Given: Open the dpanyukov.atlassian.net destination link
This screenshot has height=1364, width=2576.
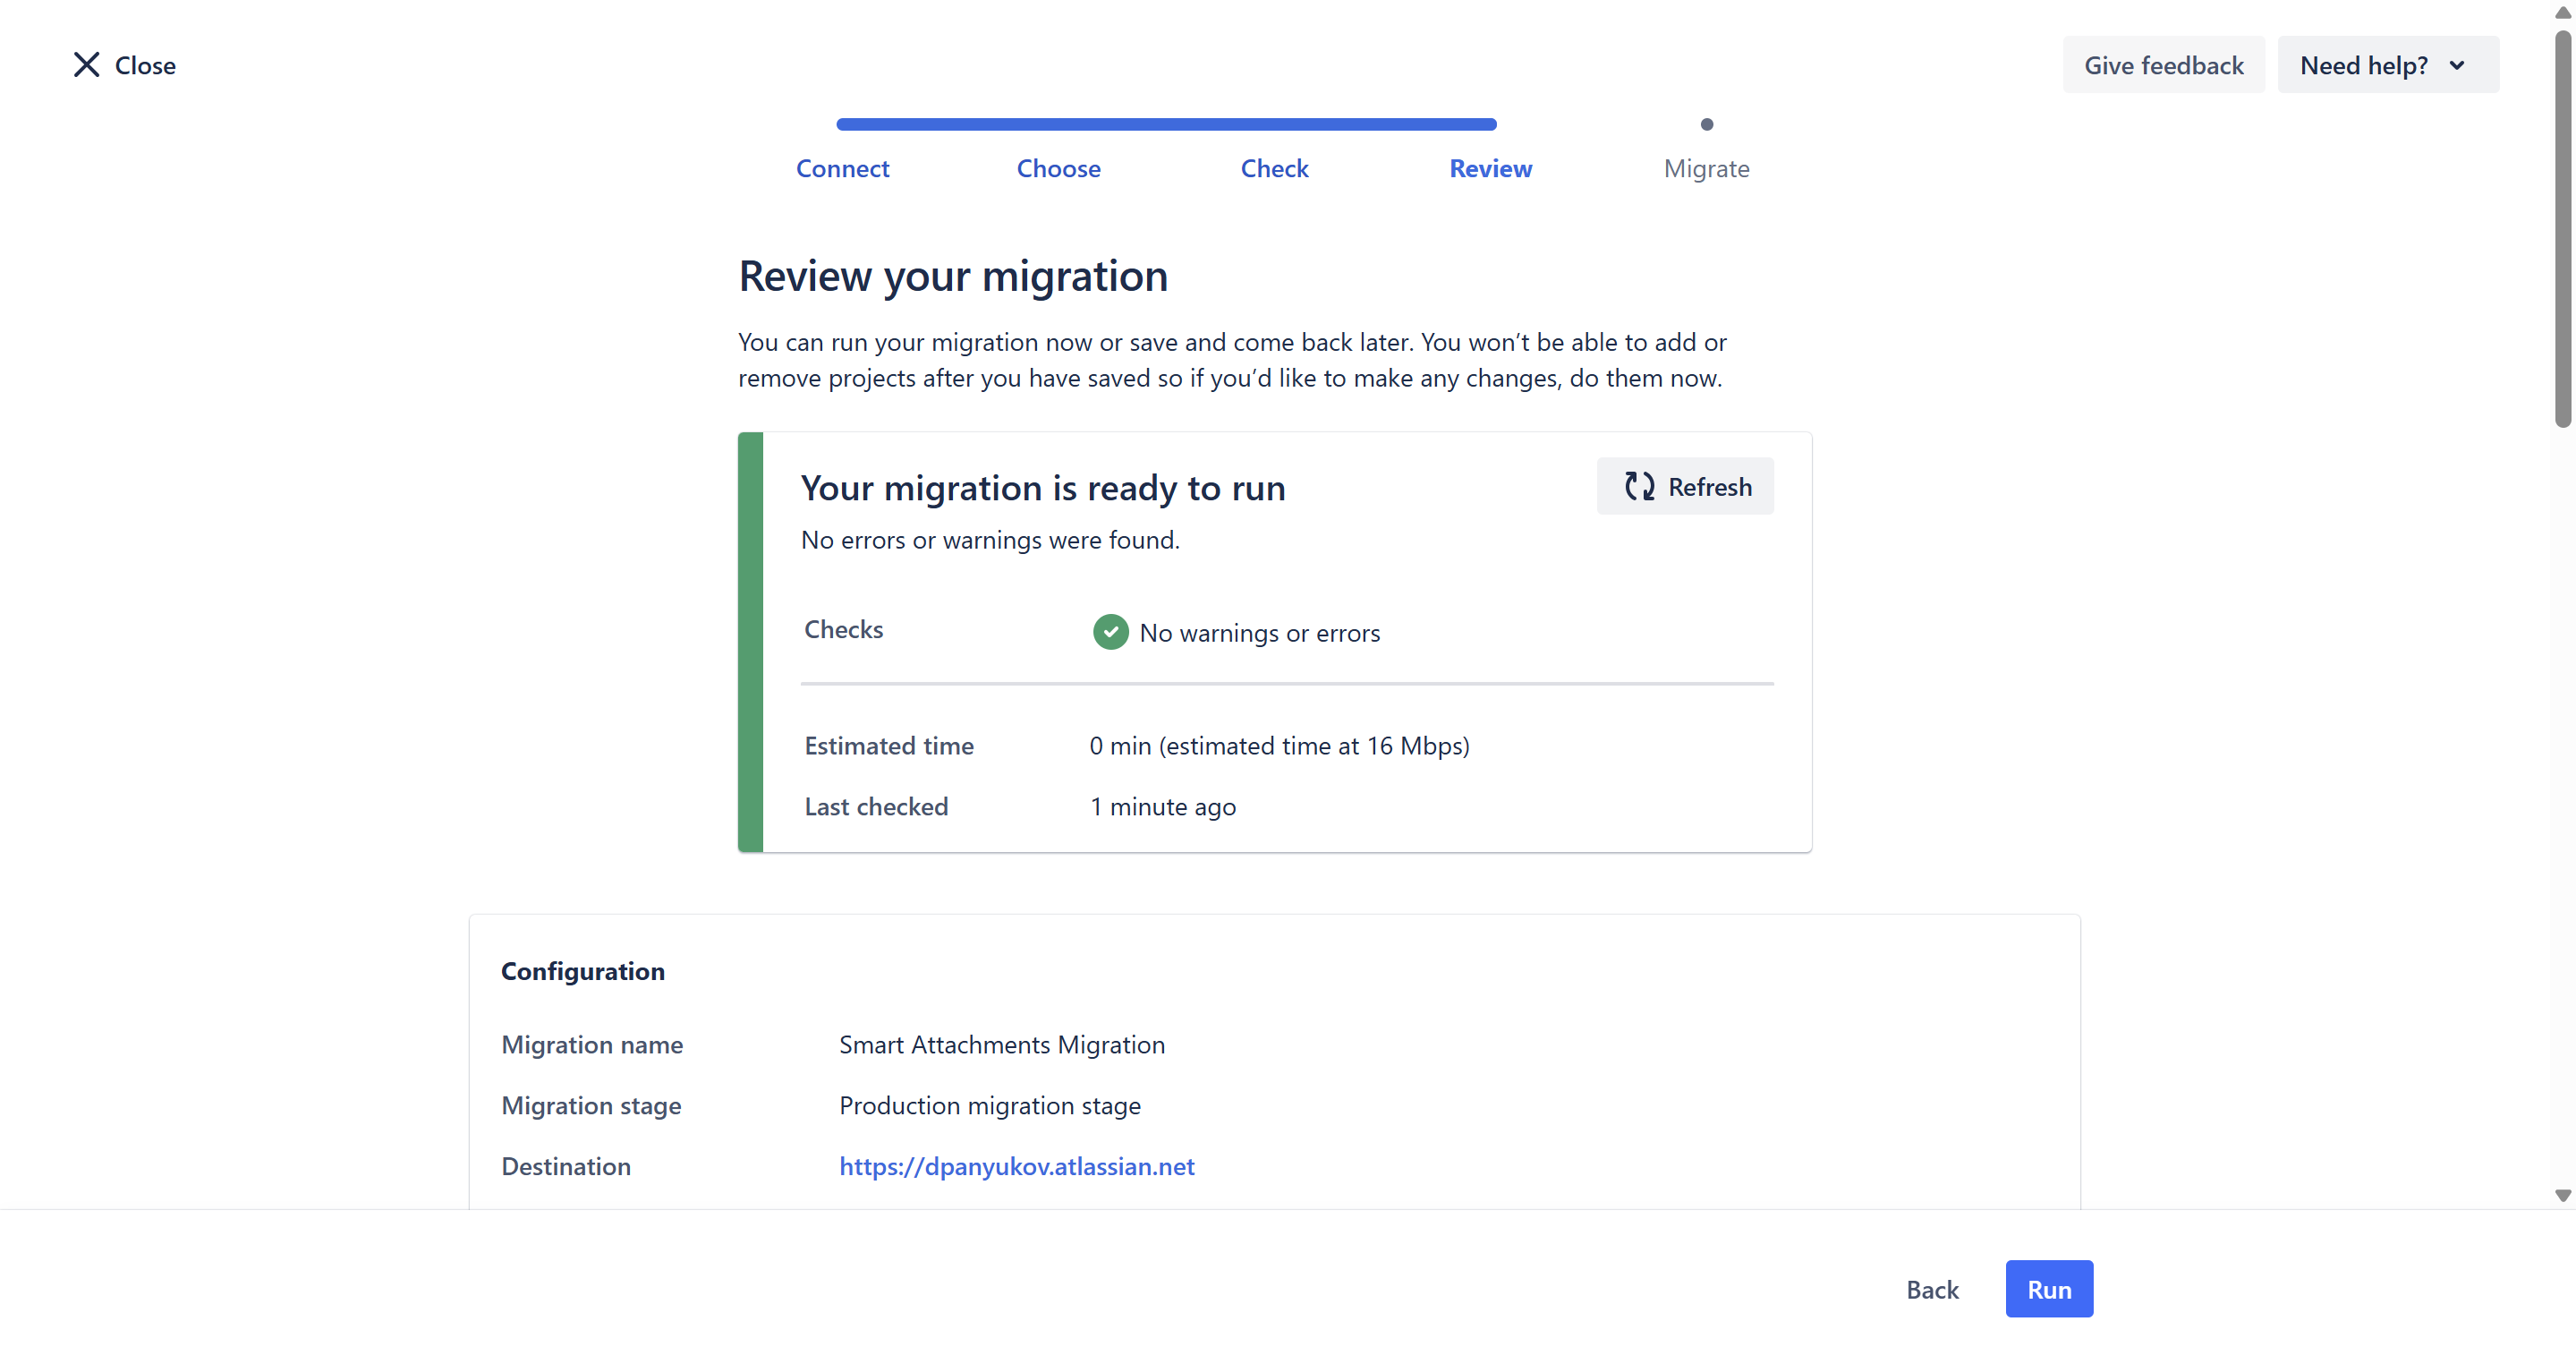Looking at the screenshot, I should click(1016, 1166).
